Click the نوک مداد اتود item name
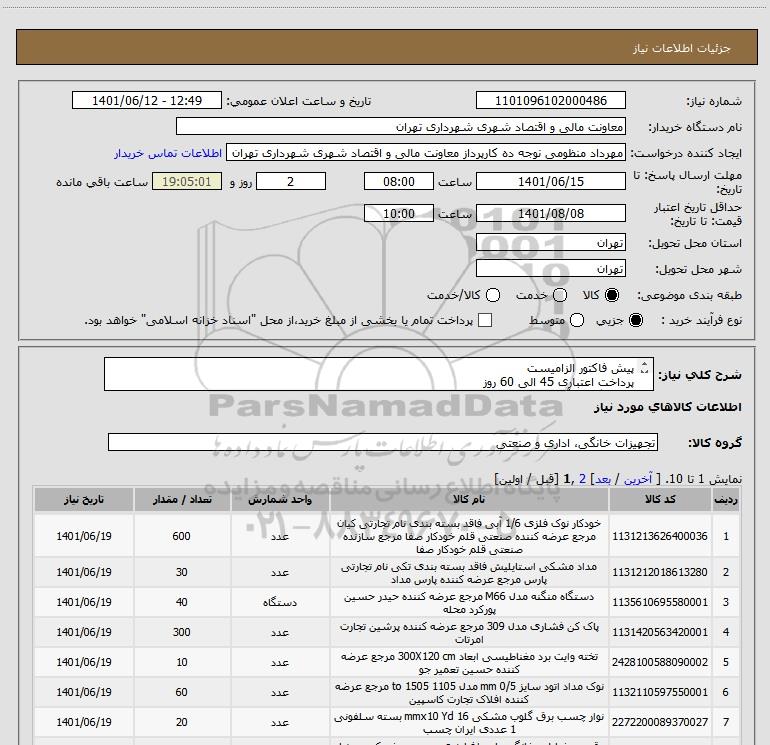The image size is (770, 745). (469, 692)
